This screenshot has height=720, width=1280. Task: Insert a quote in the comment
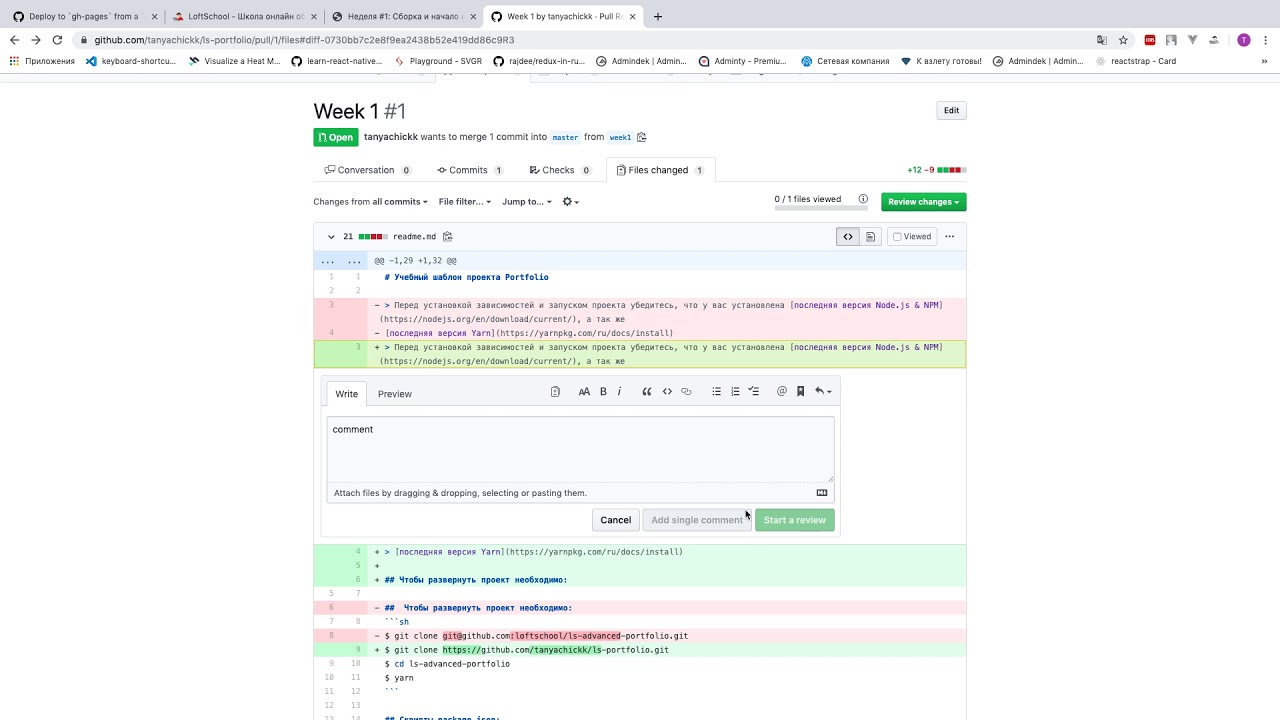click(647, 392)
